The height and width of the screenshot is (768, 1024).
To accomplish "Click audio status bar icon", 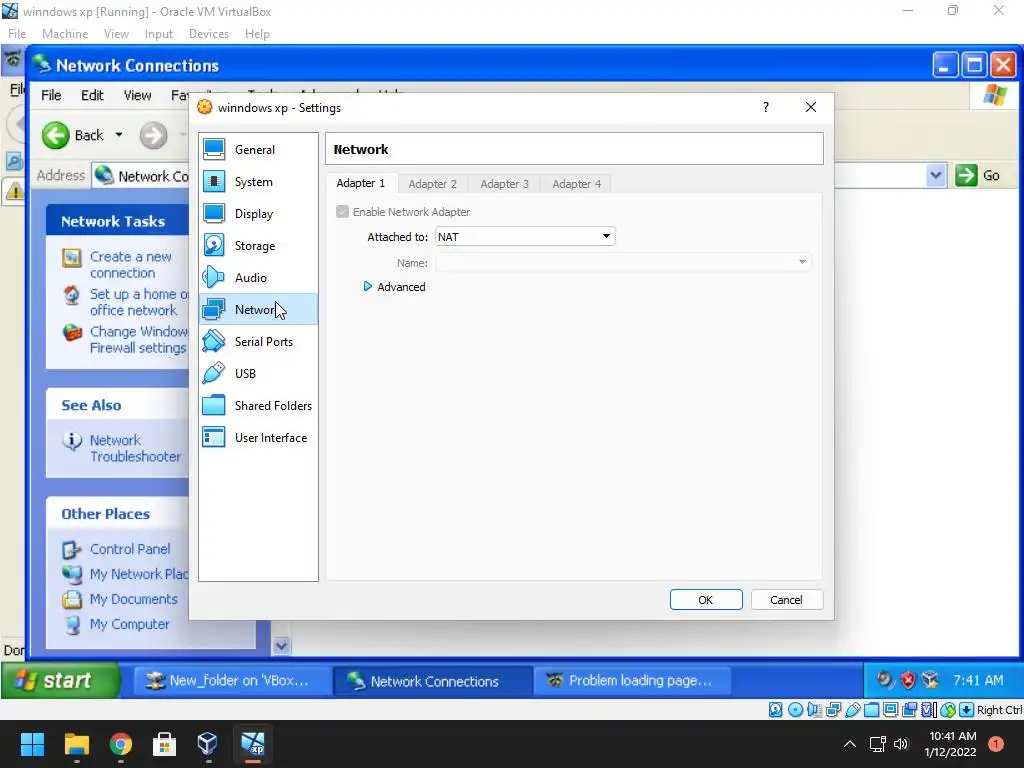I will click(x=814, y=710).
